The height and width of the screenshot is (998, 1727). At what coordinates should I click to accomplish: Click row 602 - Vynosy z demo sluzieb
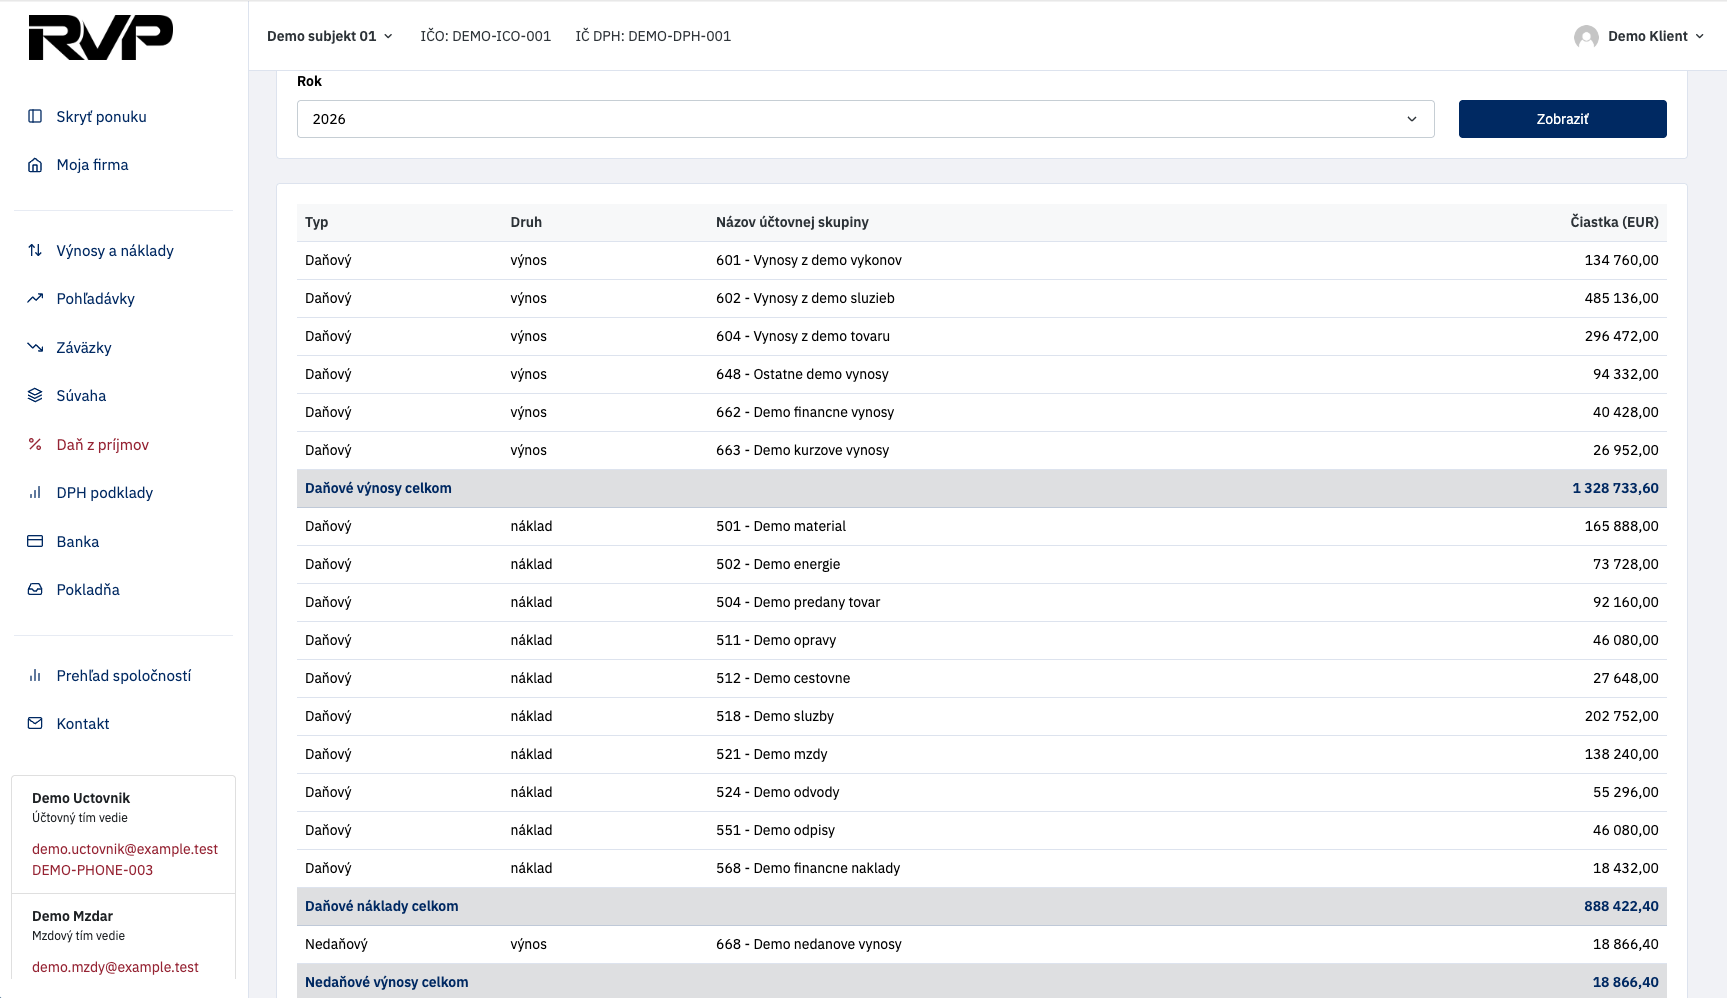click(x=982, y=298)
